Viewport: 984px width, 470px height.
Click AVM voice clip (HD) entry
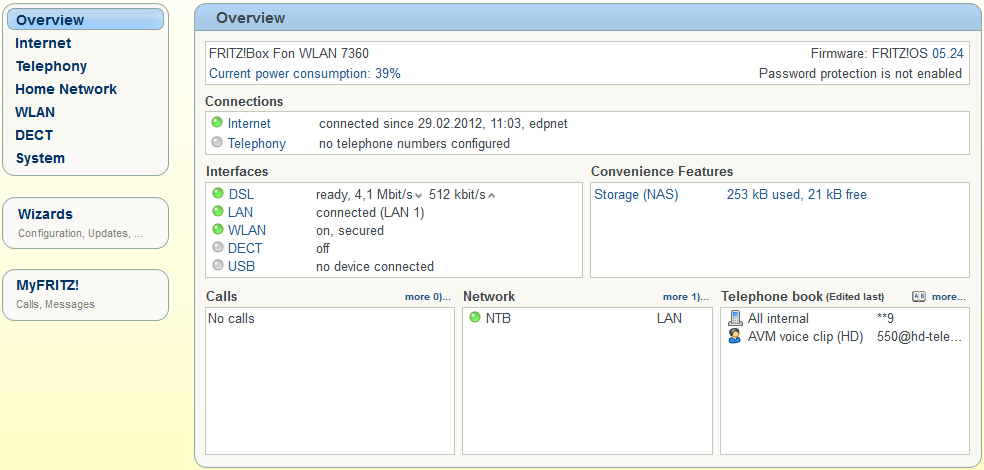pyautogui.click(x=806, y=337)
